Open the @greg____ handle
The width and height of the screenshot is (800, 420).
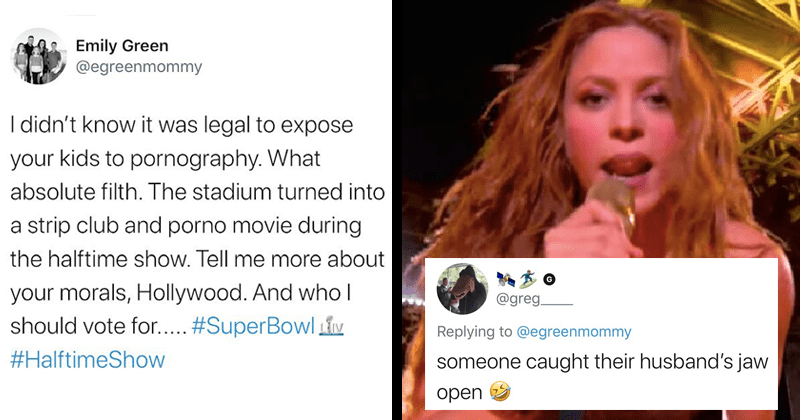(535, 298)
